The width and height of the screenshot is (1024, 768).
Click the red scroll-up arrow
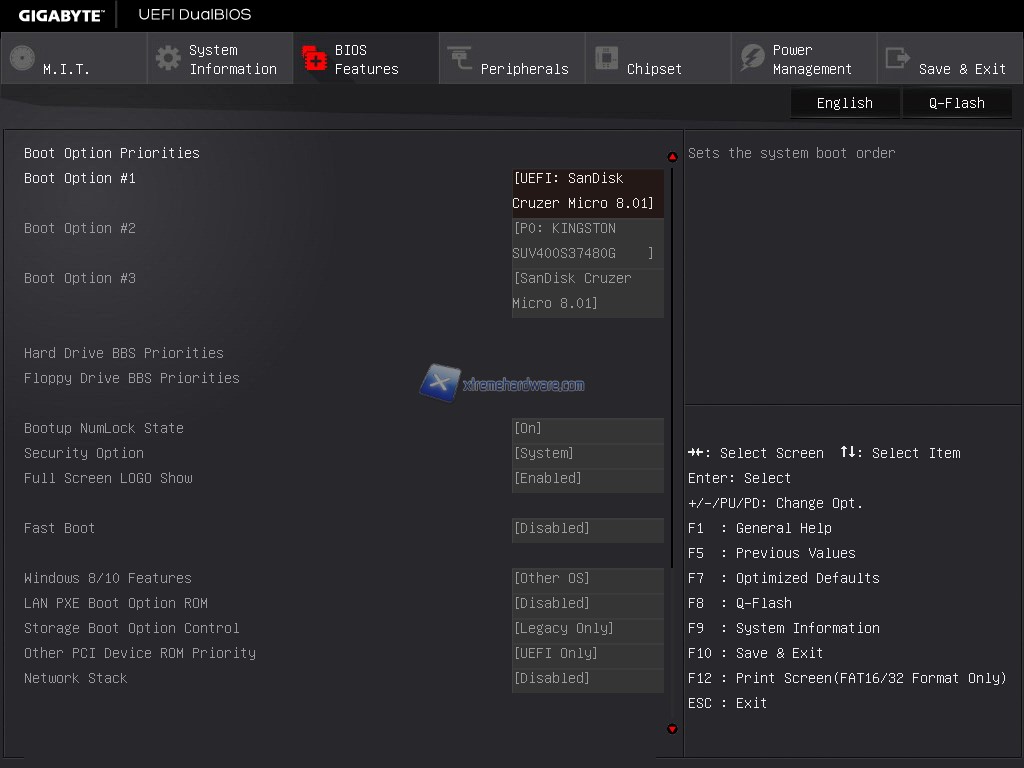[672, 157]
